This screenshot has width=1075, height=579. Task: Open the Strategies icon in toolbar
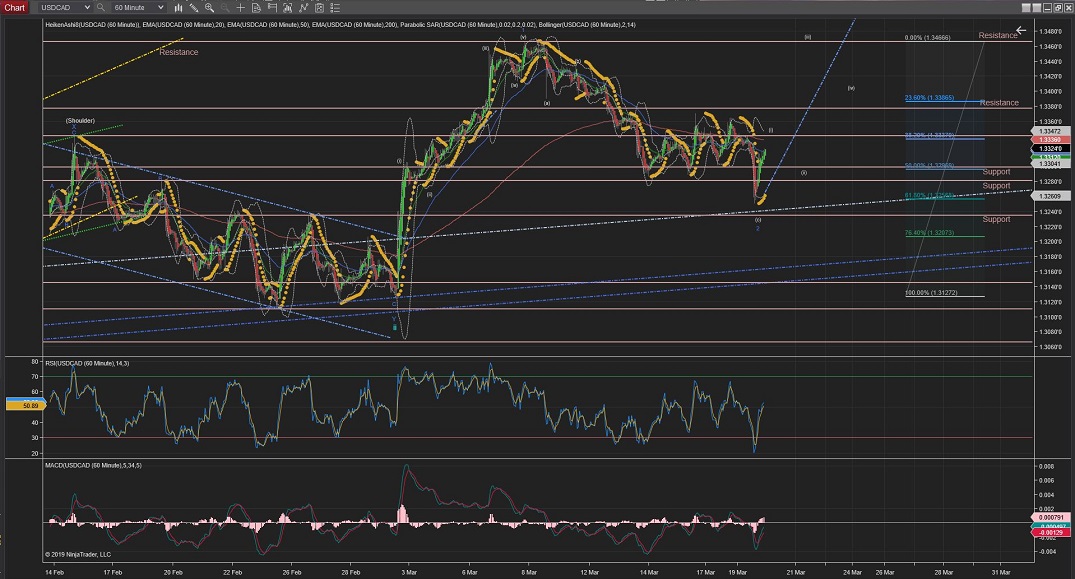pyautogui.click(x=321, y=7)
